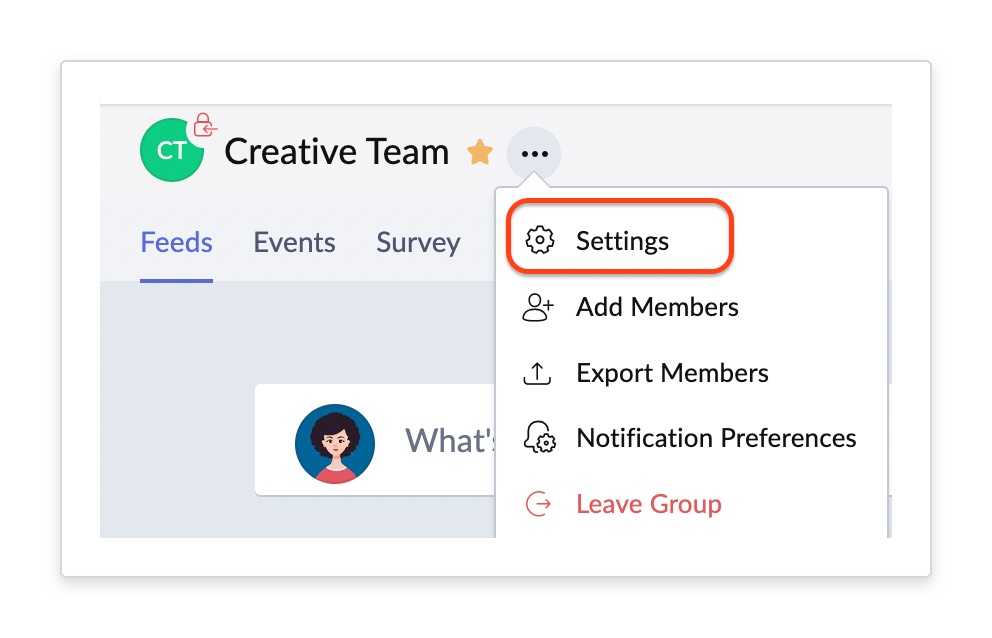992x638 pixels.
Task: Open Settings from the menu
Action: 622,241
